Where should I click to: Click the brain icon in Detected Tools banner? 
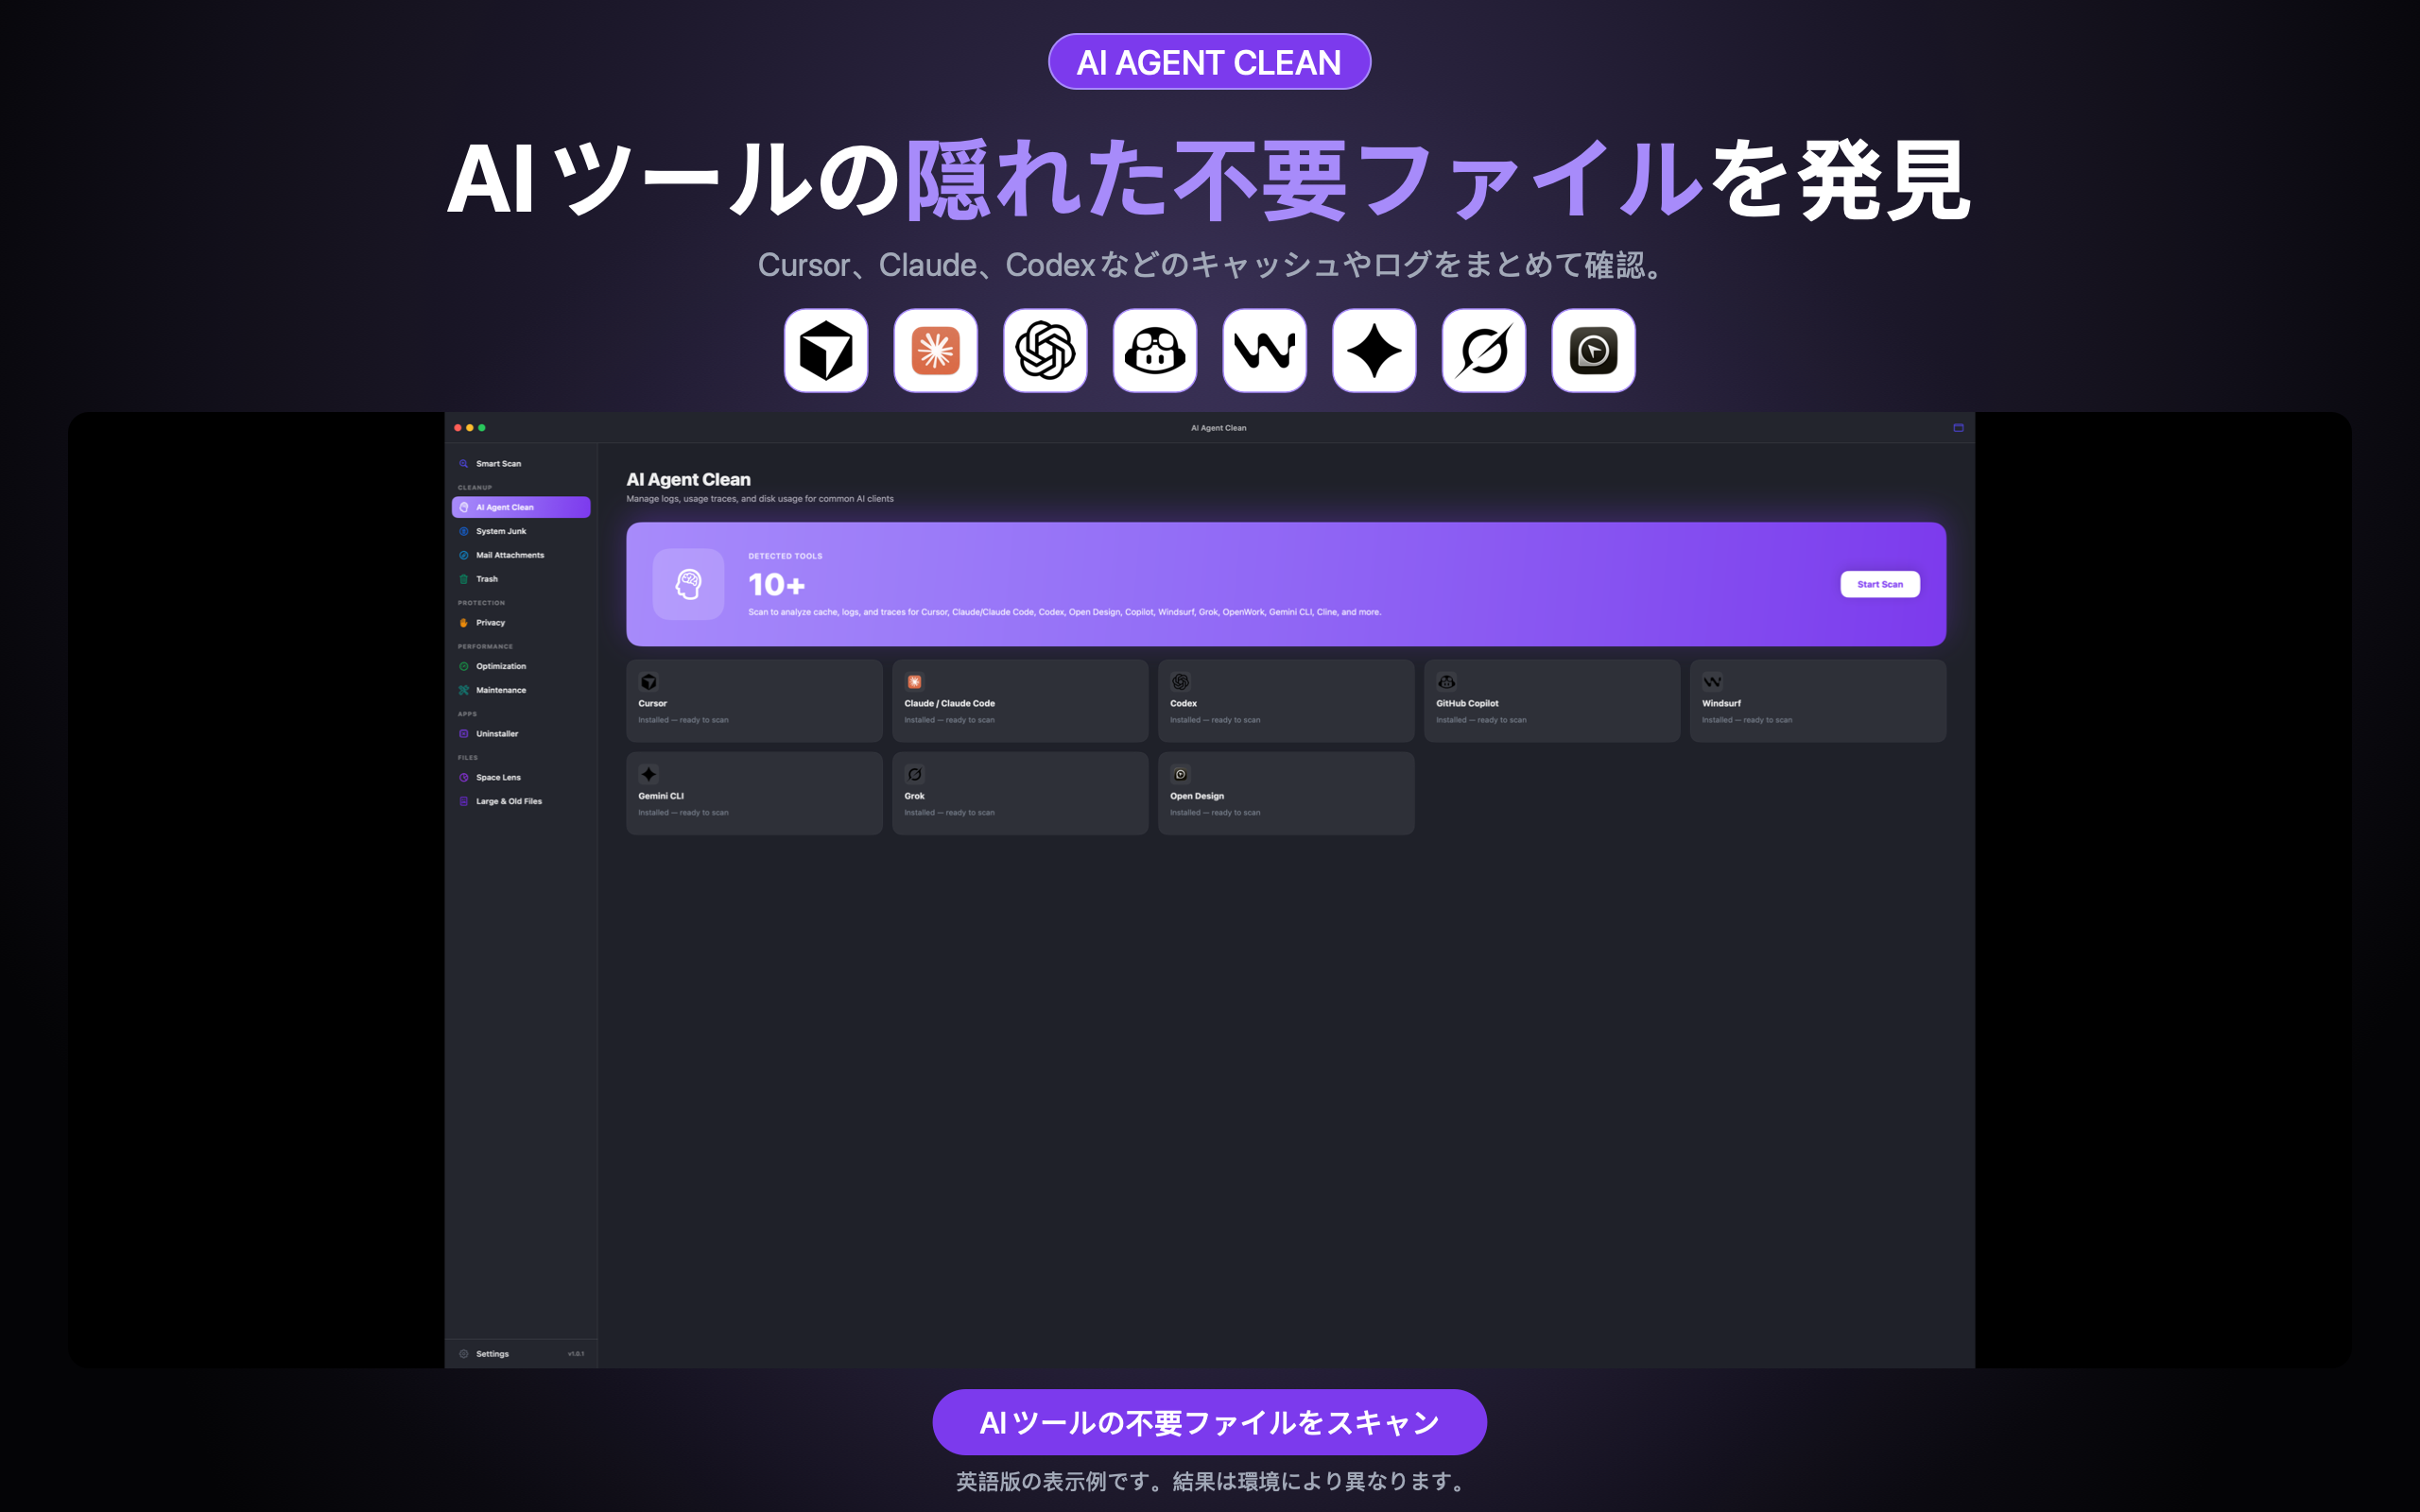point(688,584)
